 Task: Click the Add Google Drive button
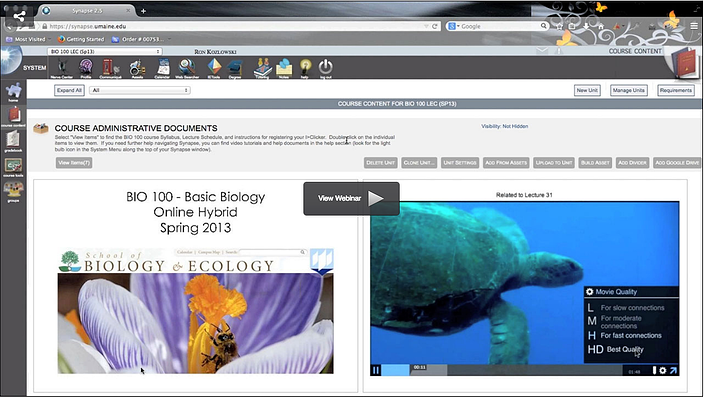[677, 163]
